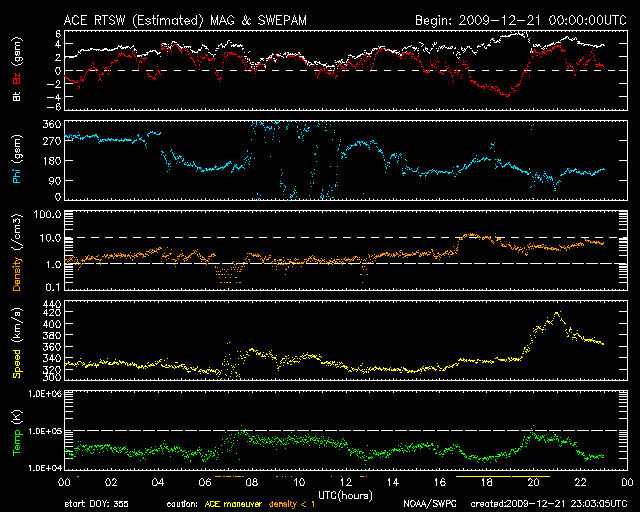Click the '1.0E+06' temperature tick label
The width and height of the screenshot is (640, 512).
(45, 394)
